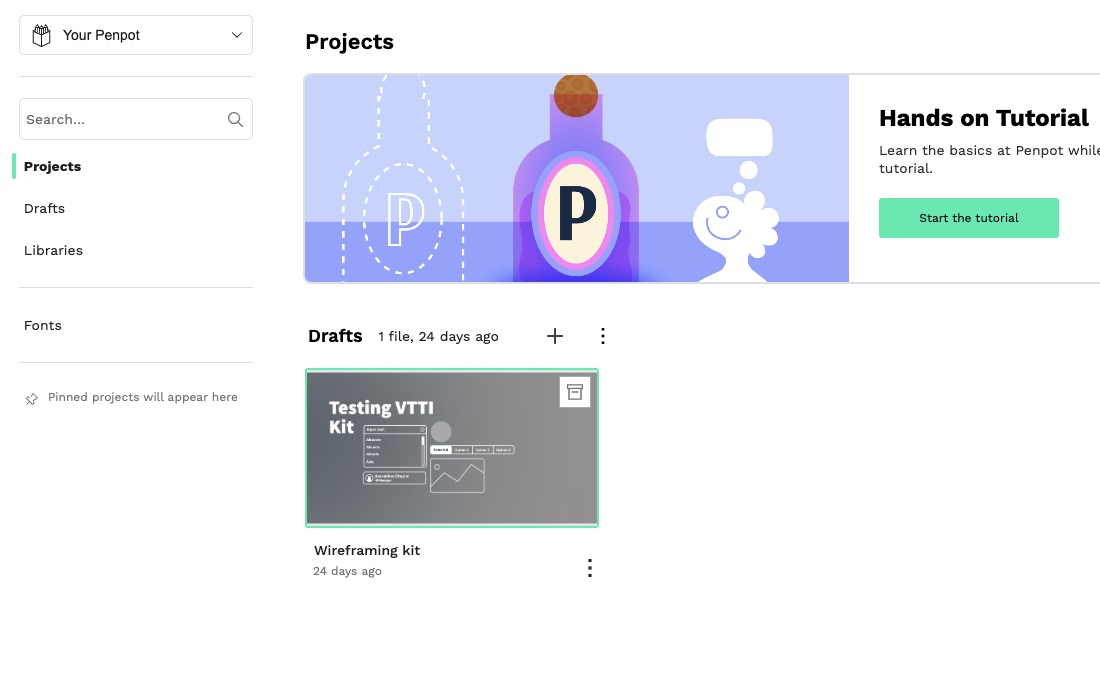The width and height of the screenshot is (1100, 688).
Task: Click the Pinned projects will appear here text
Action: click(142, 397)
